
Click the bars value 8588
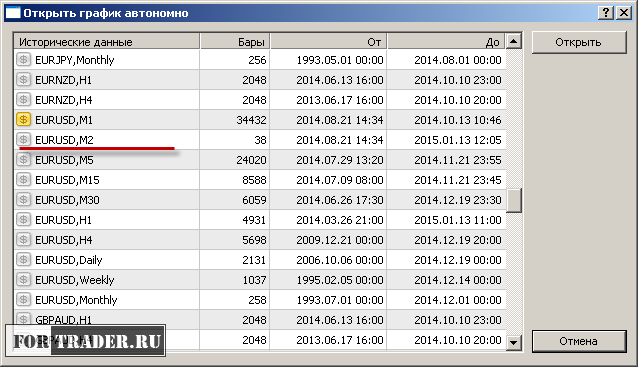tap(254, 180)
